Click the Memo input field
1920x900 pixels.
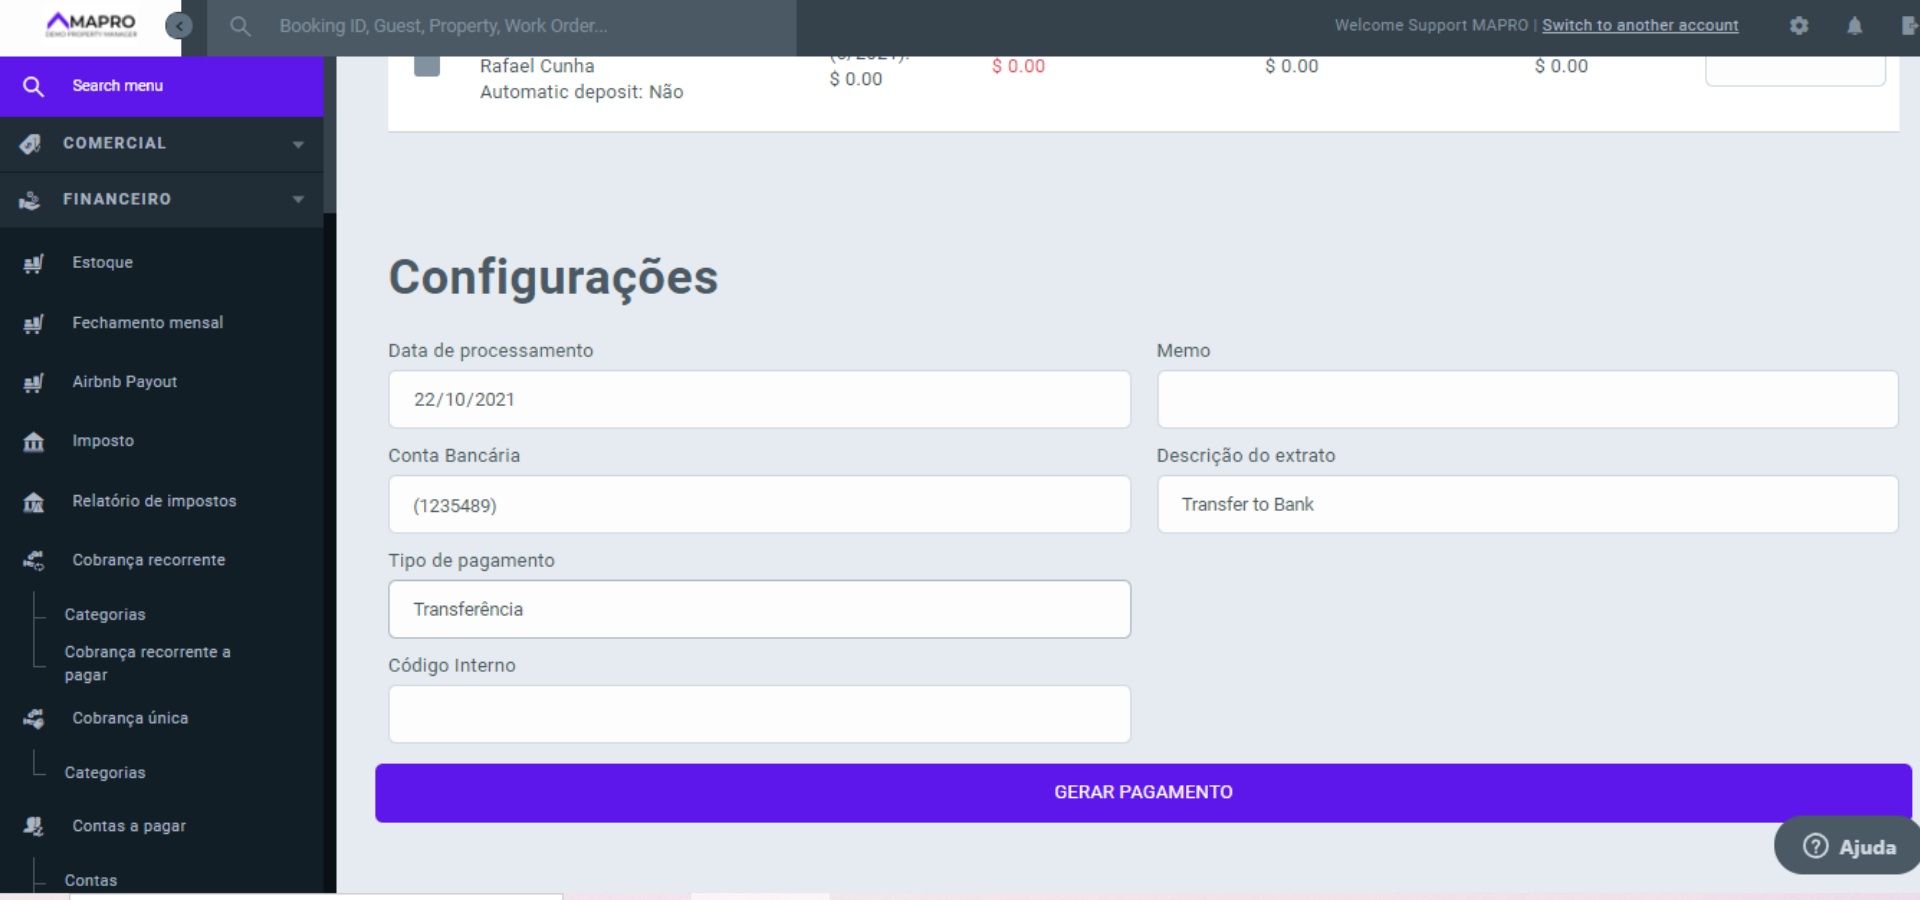click(1527, 400)
